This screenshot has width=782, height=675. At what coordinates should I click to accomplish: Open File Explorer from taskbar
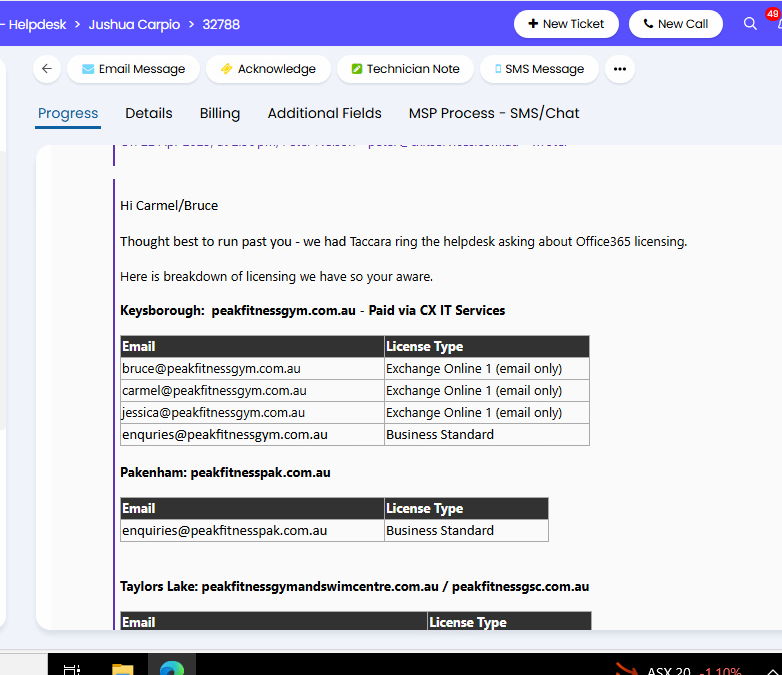pyautogui.click(x=122, y=669)
